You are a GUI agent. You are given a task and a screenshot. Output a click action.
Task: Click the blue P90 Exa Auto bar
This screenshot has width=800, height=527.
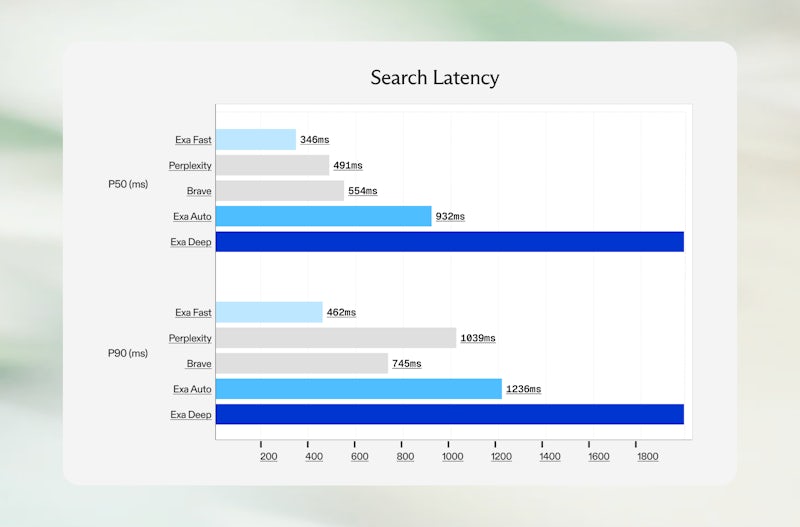tap(358, 389)
